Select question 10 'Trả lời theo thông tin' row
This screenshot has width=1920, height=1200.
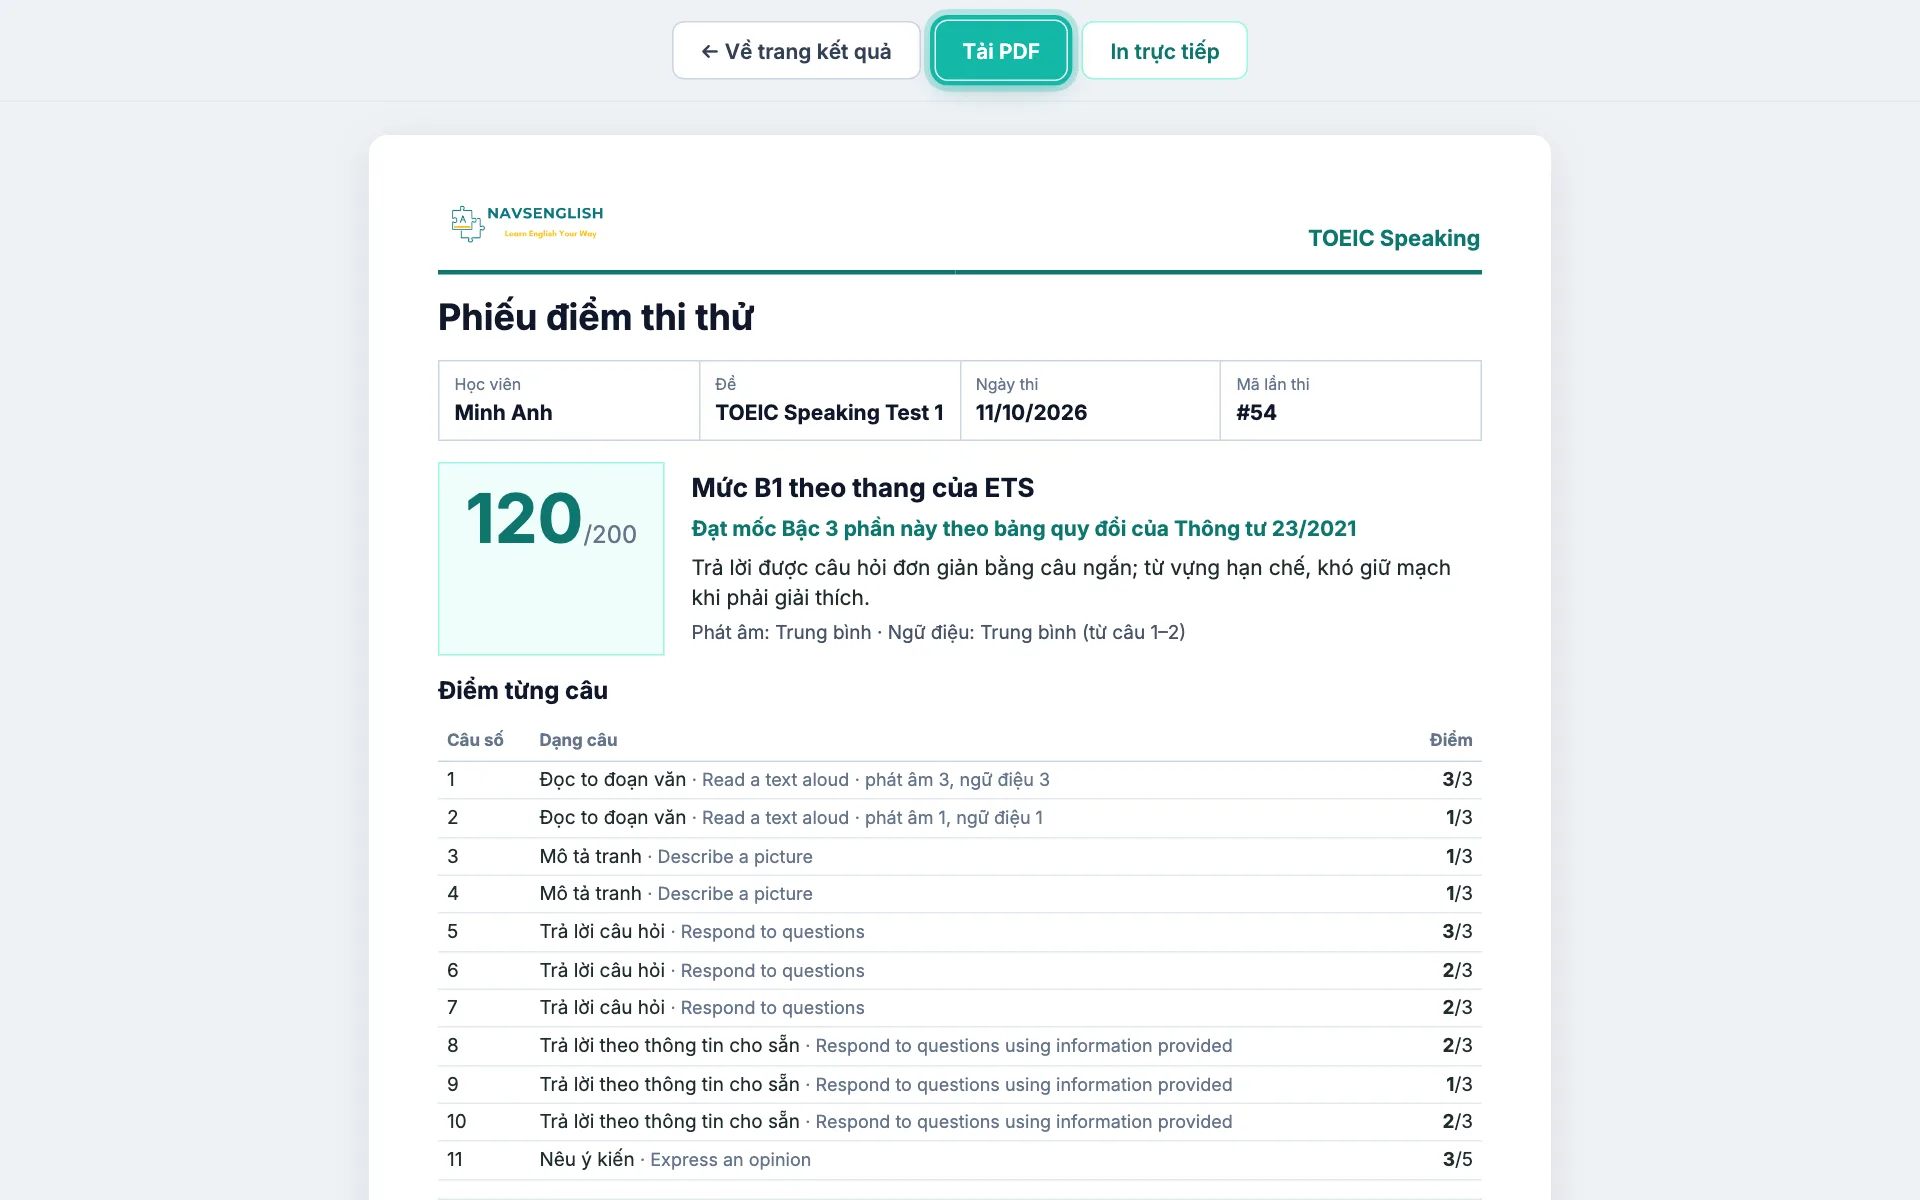pos(960,1122)
